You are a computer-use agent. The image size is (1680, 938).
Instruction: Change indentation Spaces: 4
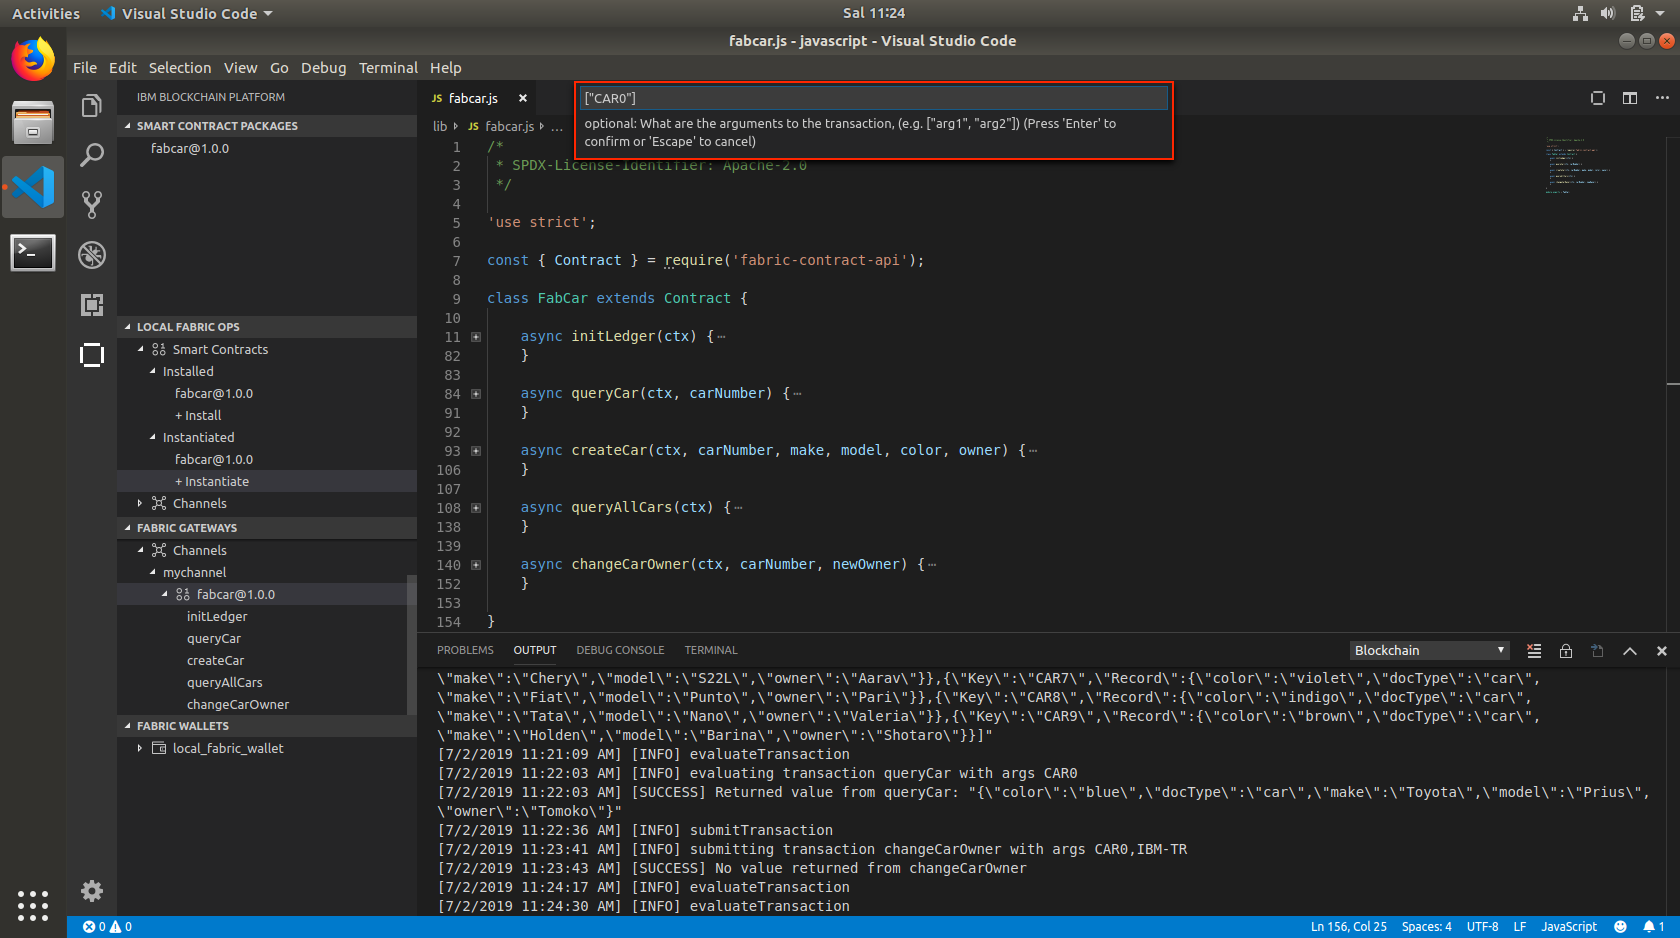click(x=1426, y=927)
